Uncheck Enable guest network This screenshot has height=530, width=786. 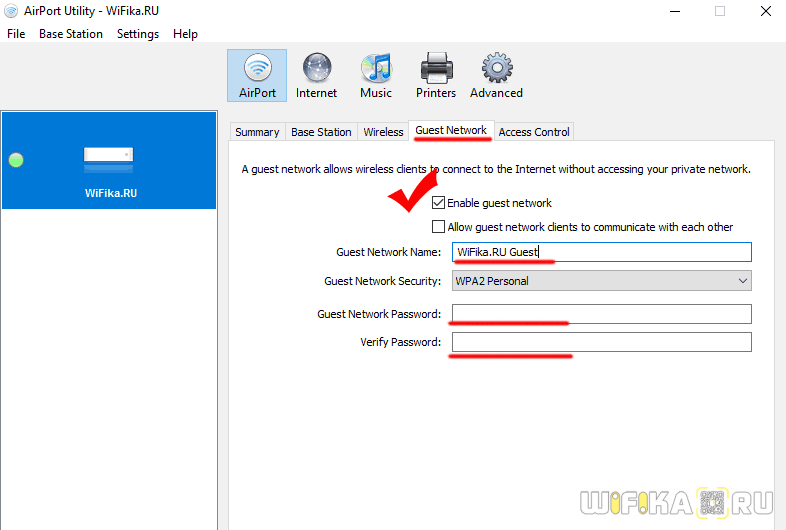point(438,203)
